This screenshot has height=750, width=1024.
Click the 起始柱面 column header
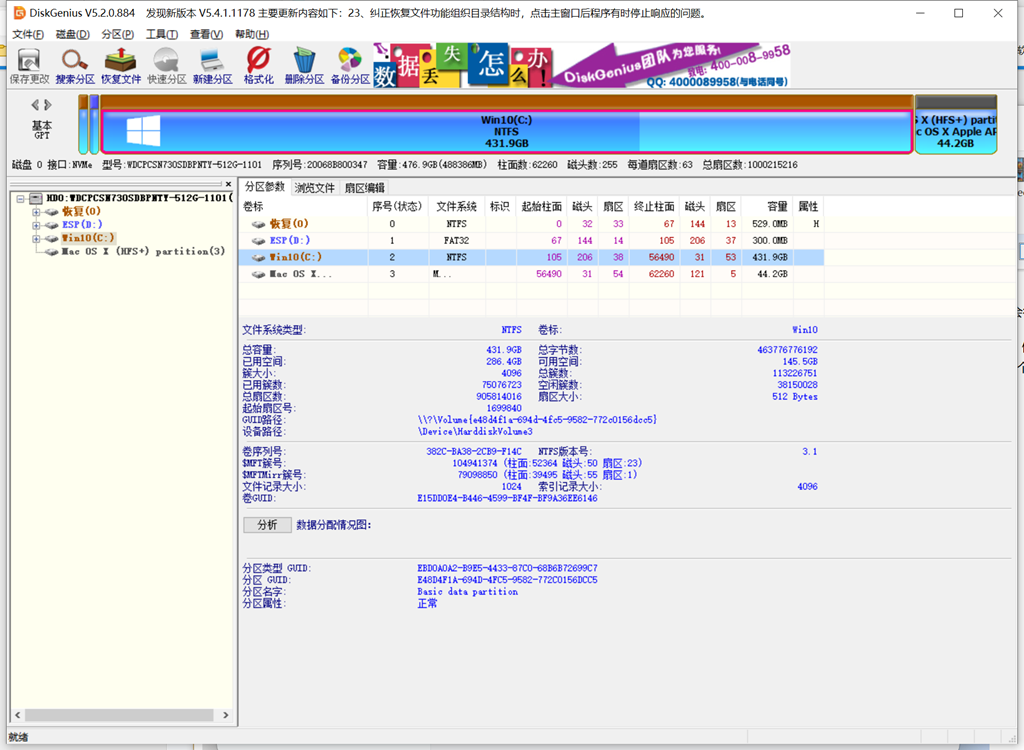[x=541, y=206]
